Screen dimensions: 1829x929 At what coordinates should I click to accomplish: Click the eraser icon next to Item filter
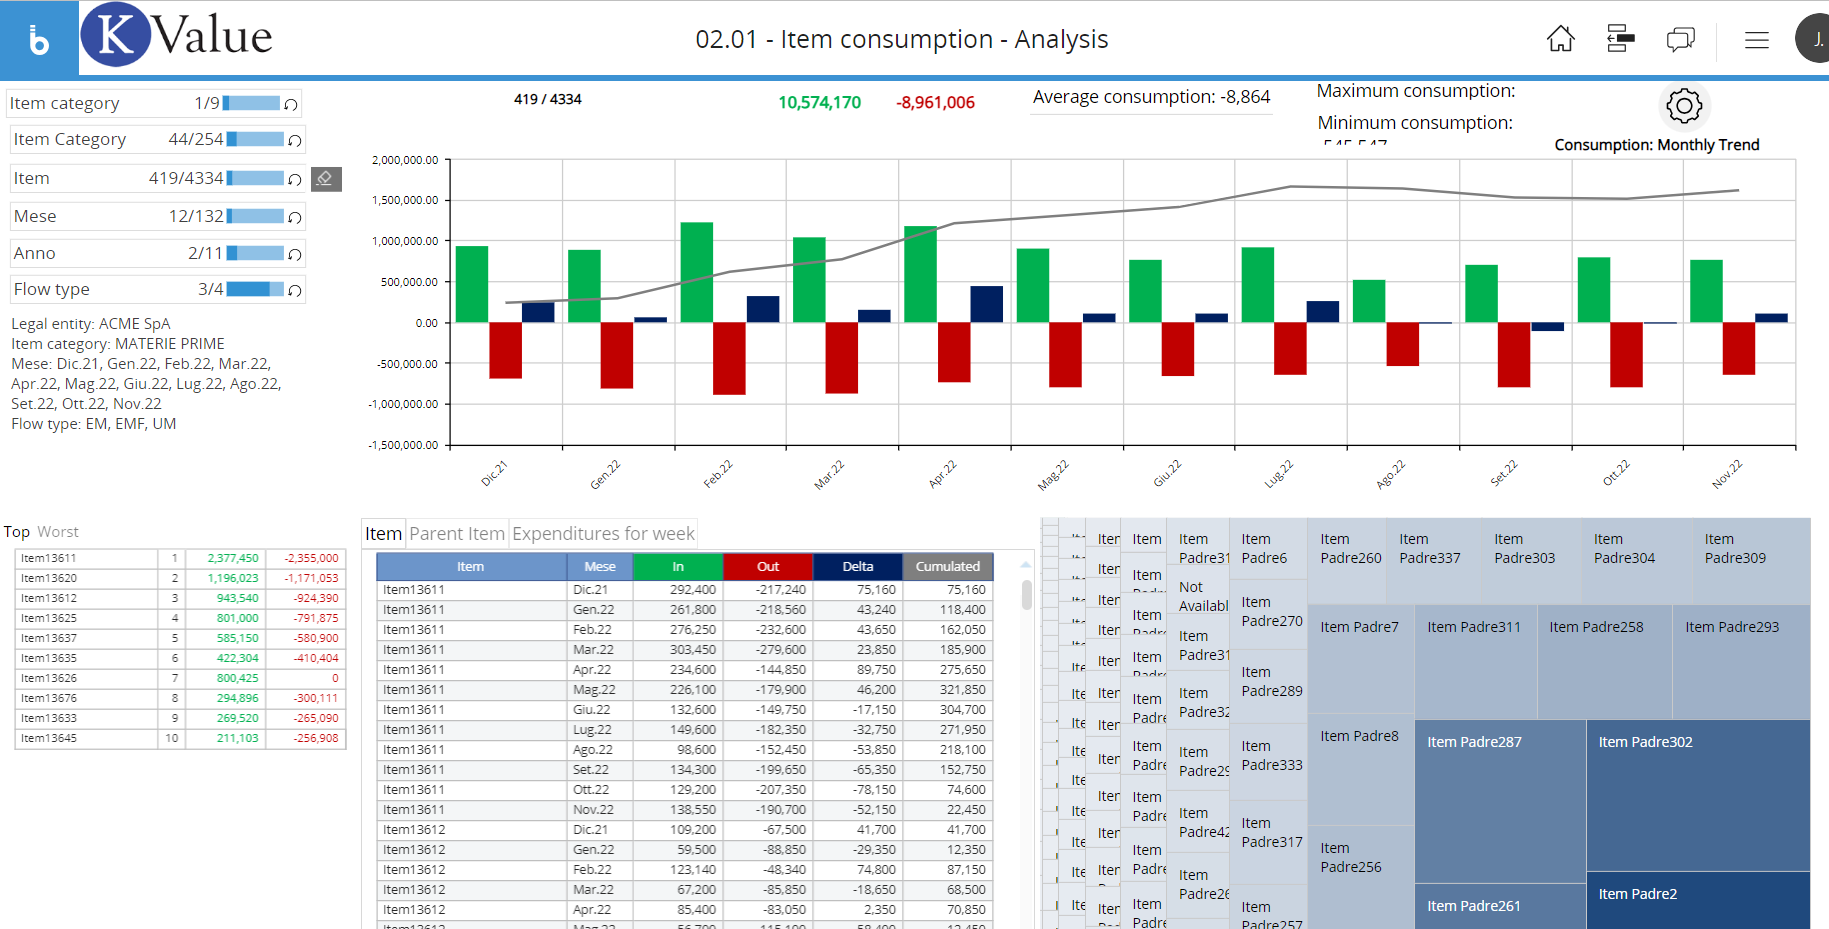325,179
